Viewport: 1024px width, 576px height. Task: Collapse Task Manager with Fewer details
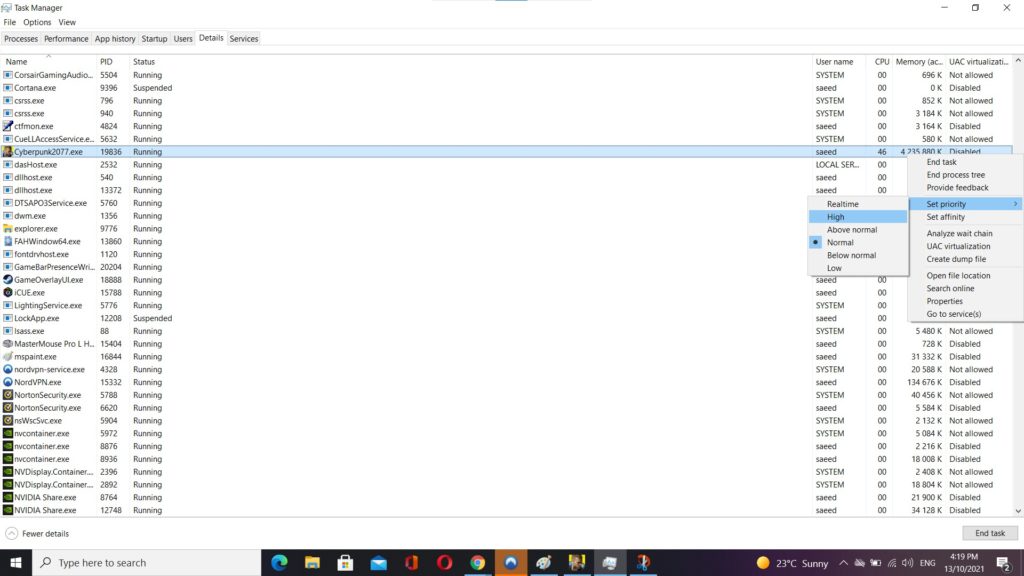(x=38, y=533)
